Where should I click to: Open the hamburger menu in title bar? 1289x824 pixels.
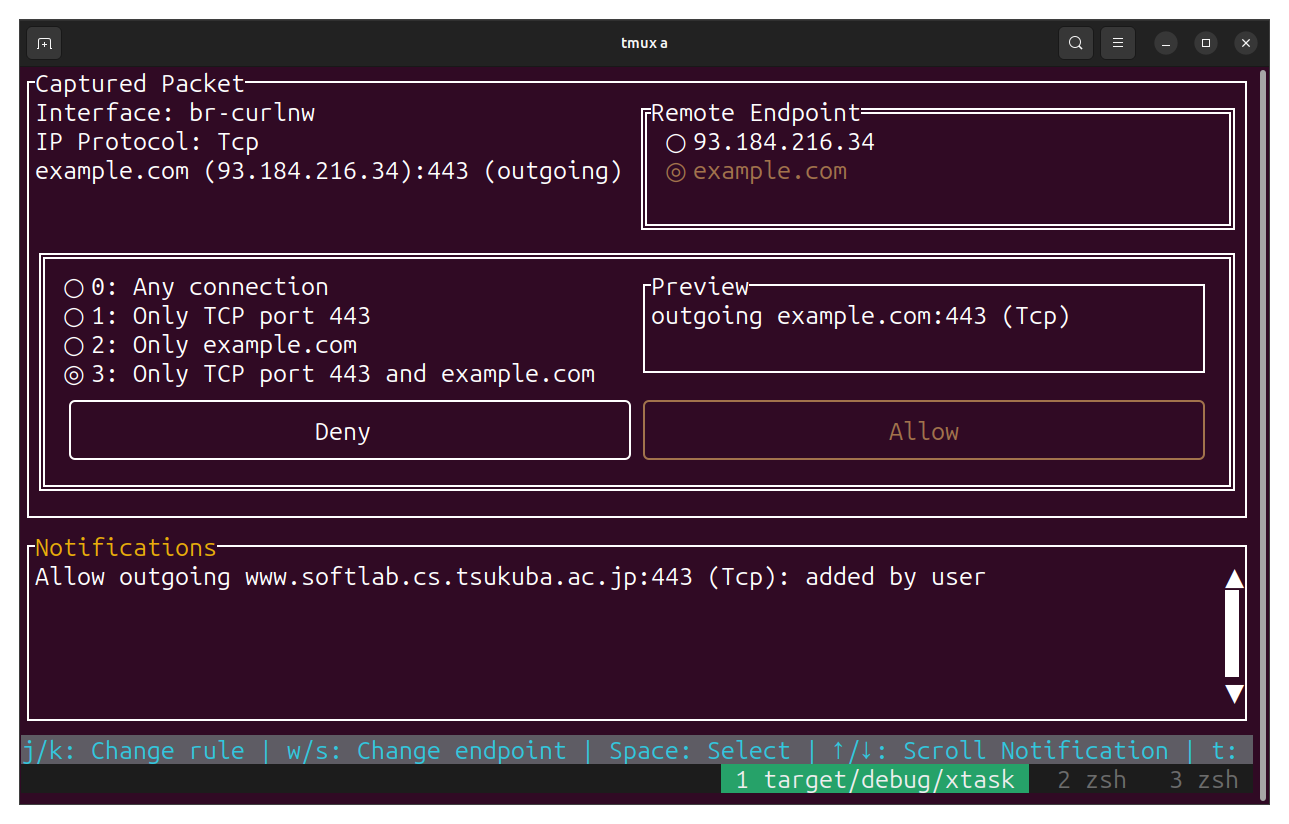(x=1118, y=43)
